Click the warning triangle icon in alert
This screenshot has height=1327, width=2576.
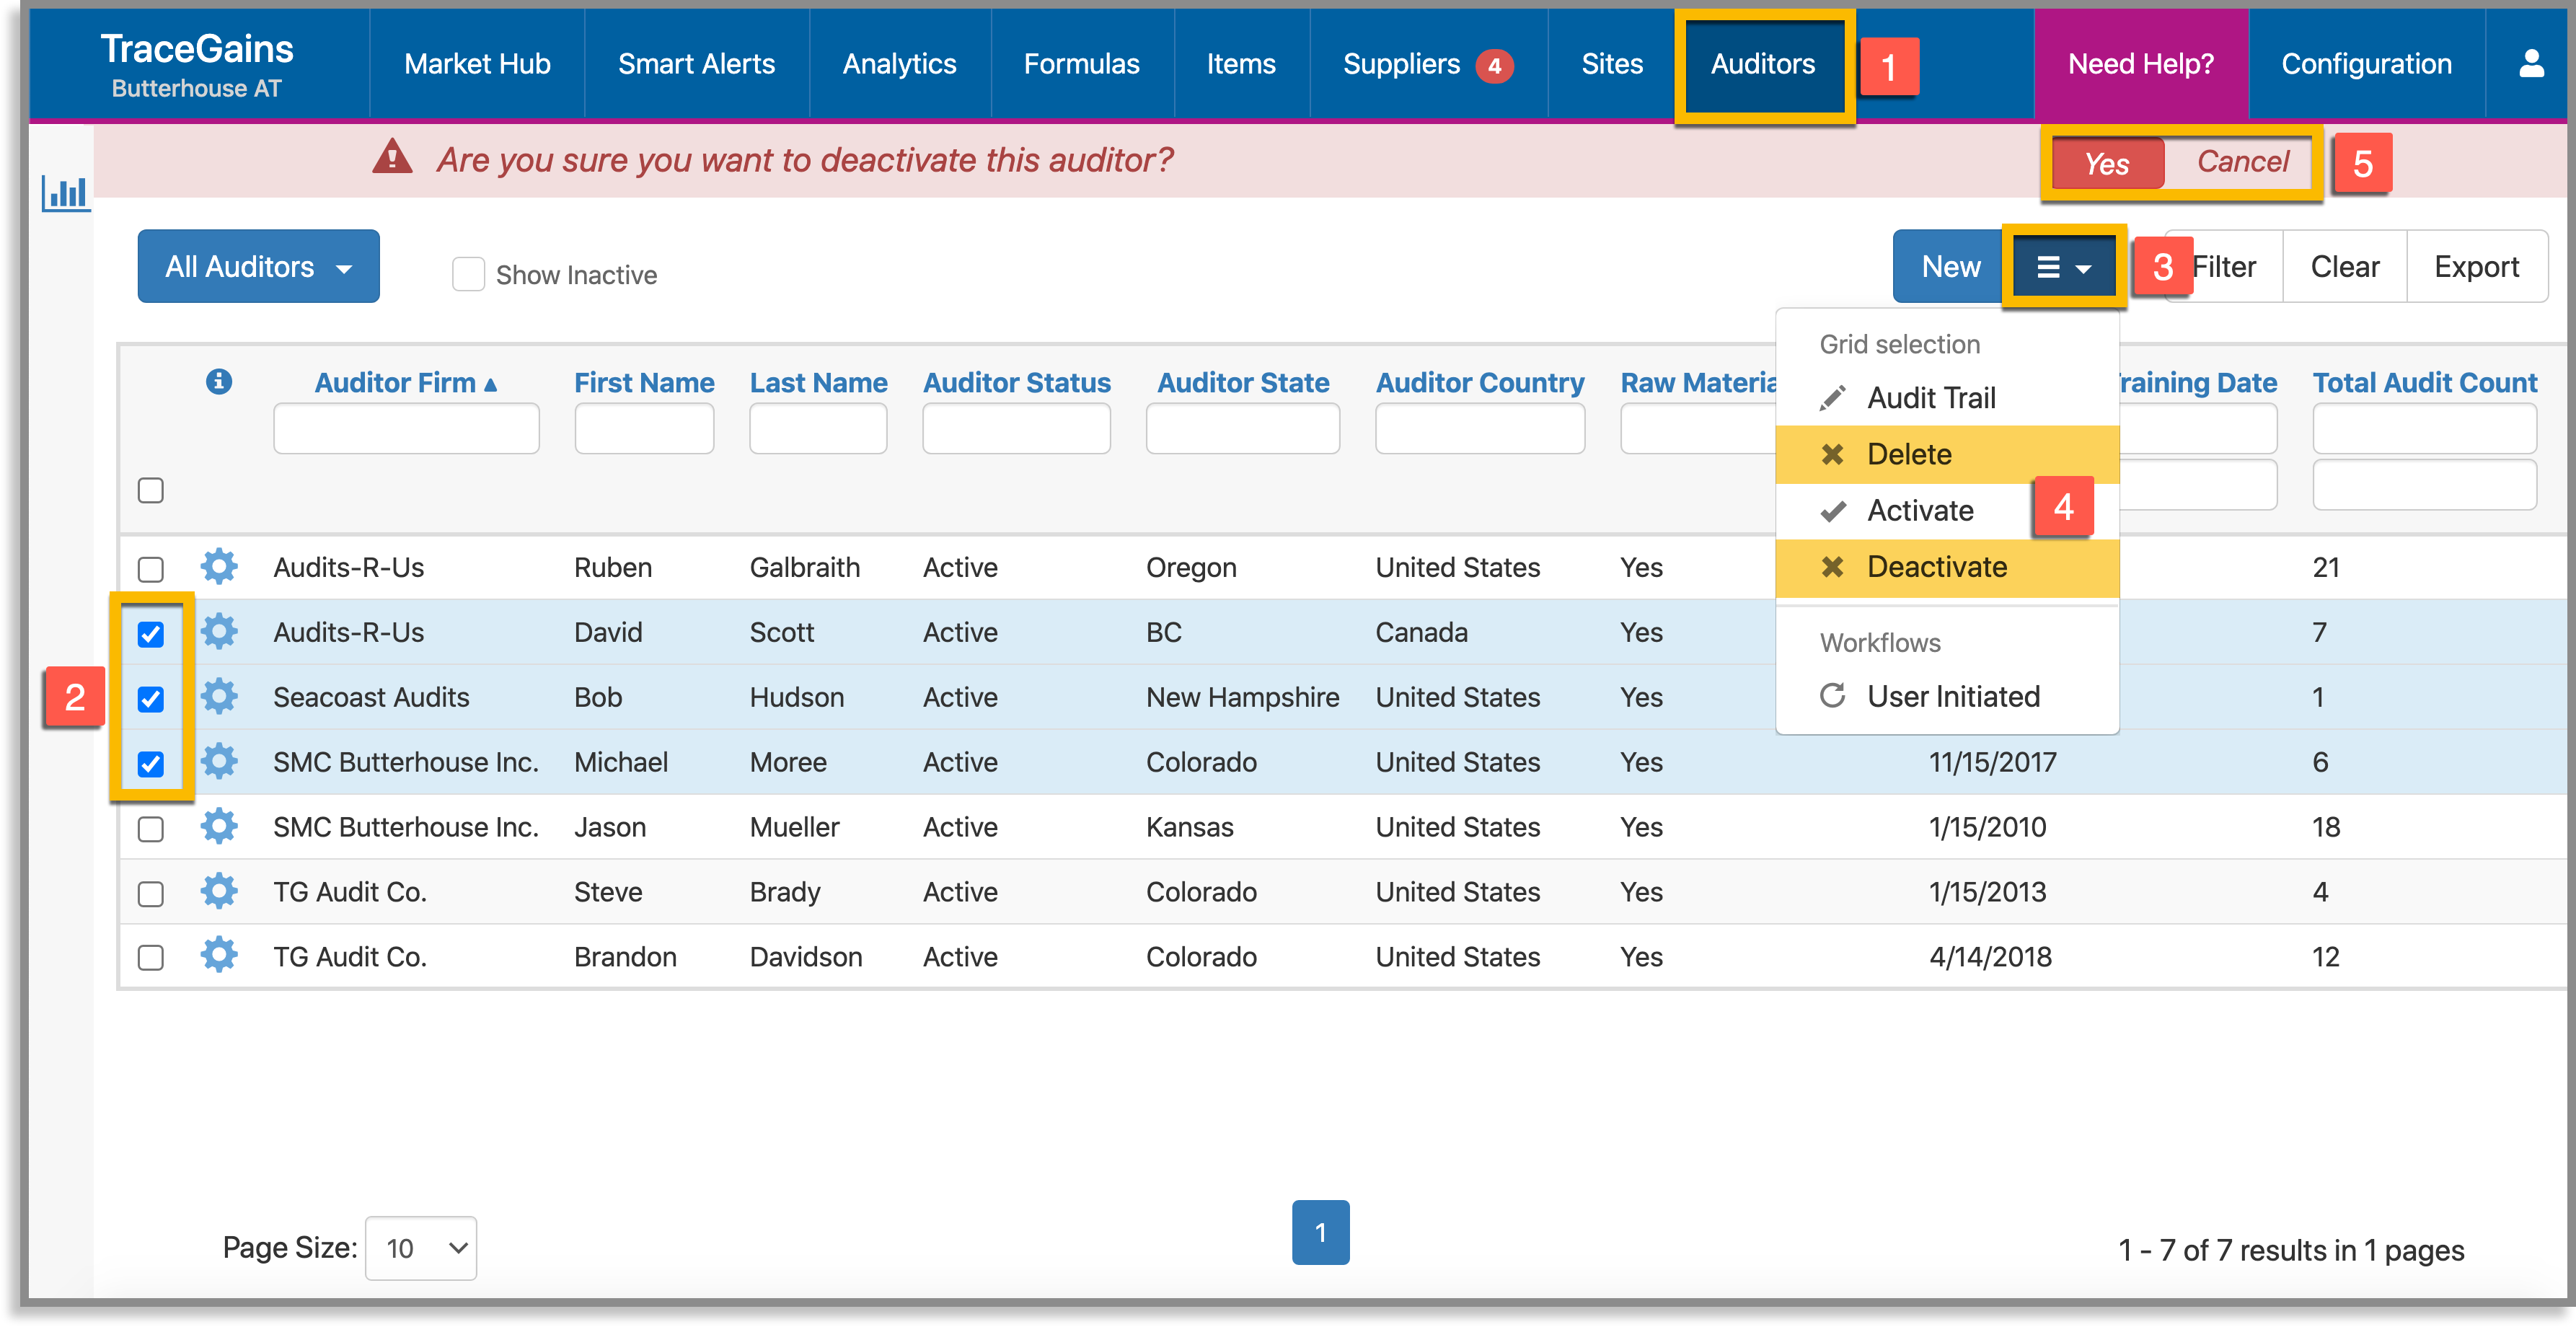[x=392, y=158]
